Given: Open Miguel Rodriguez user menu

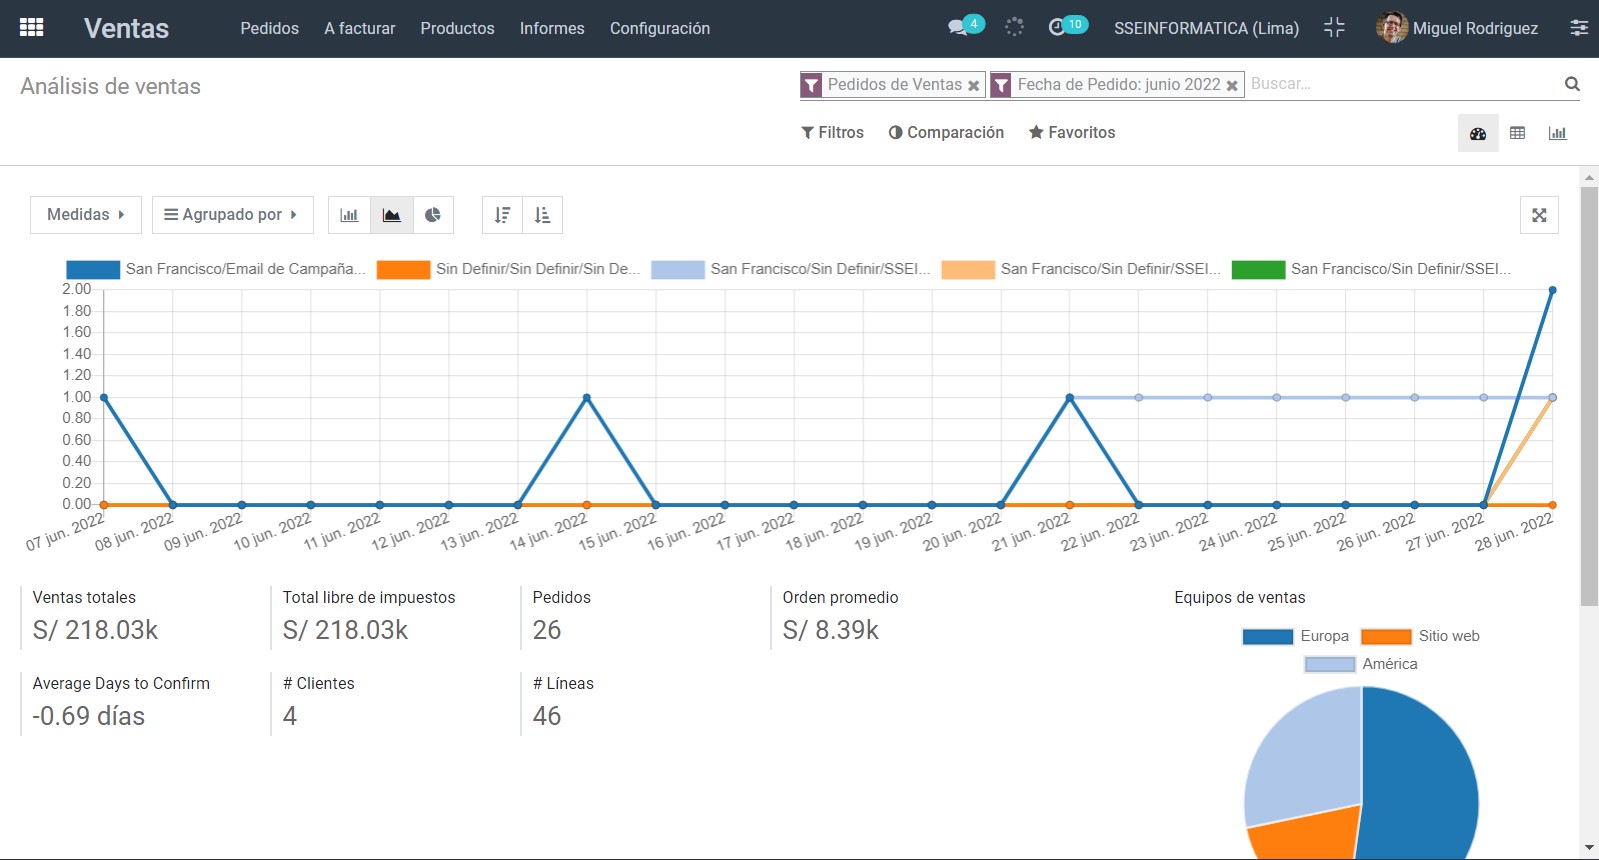Looking at the screenshot, I should (1457, 28).
